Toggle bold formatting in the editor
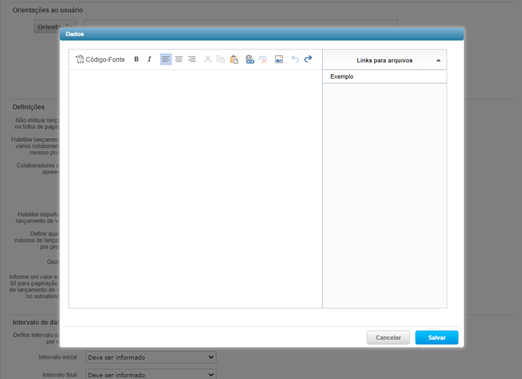The width and height of the screenshot is (522, 379). [x=136, y=59]
